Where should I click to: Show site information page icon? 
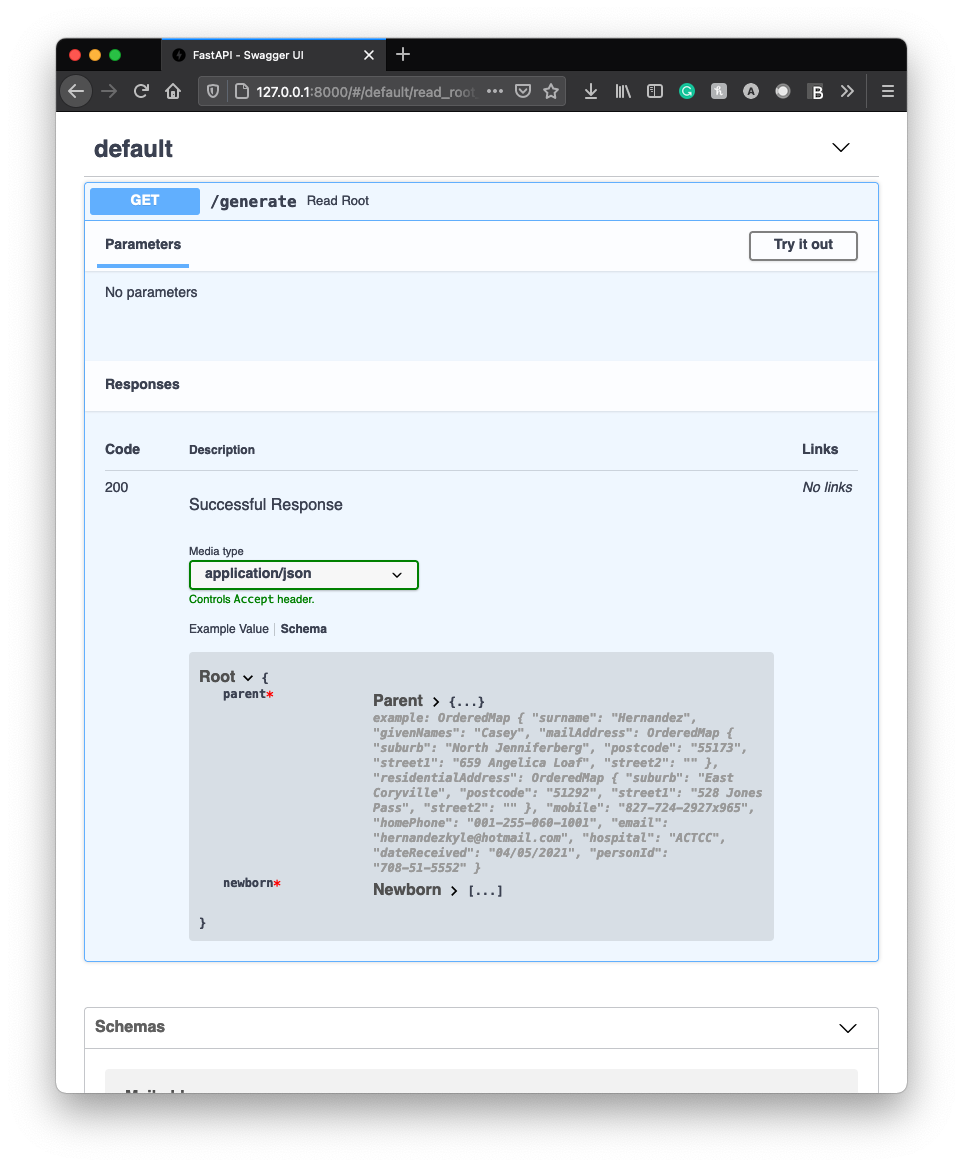pos(241,92)
